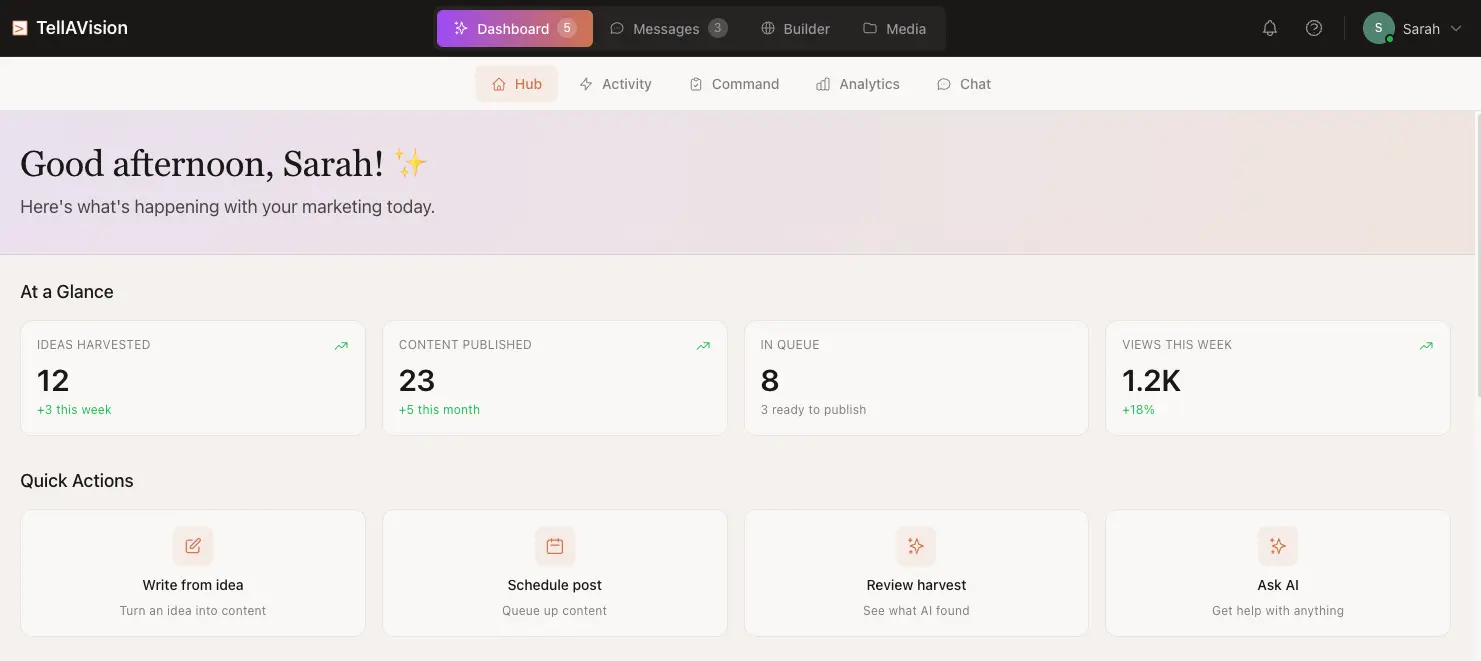Click the Ask AI sparkle icon

1277,546
